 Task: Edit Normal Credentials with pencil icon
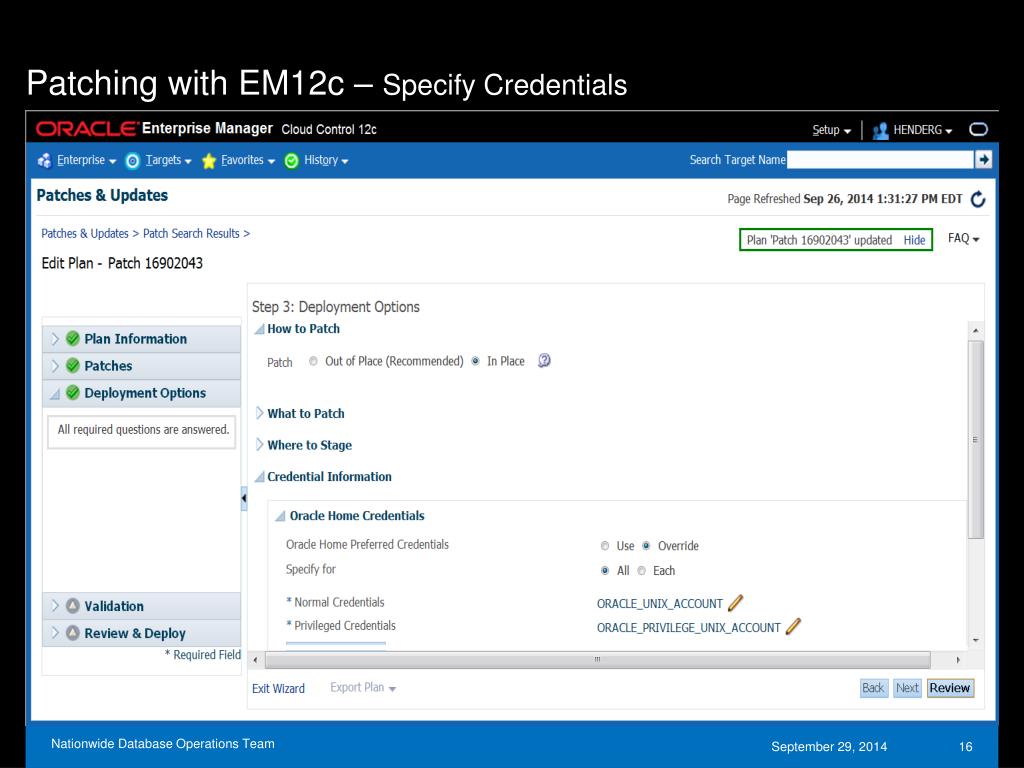coord(735,603)
